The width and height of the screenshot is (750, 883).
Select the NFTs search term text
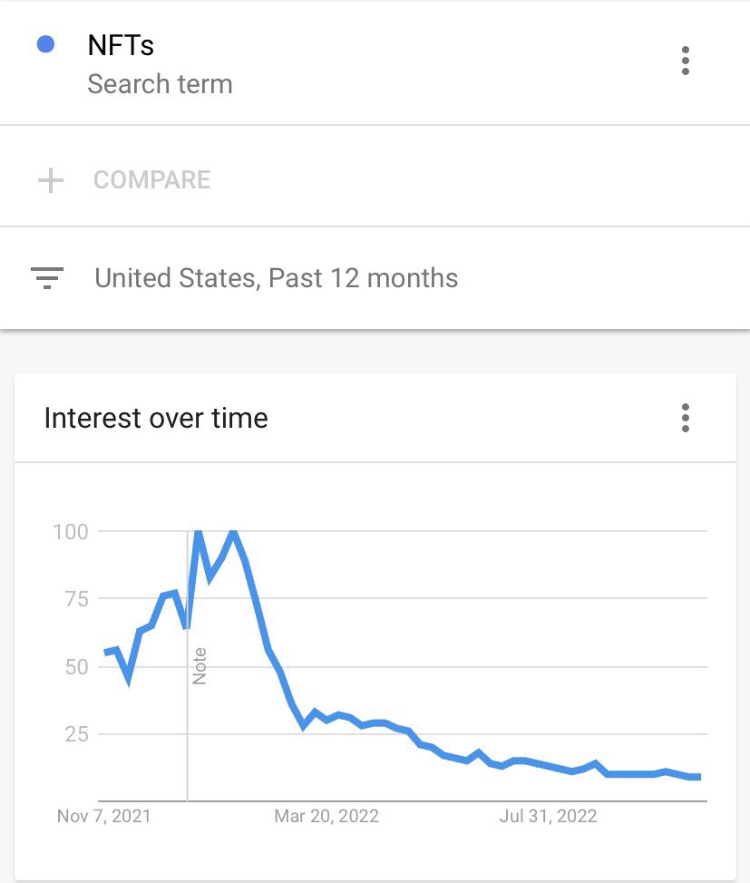121,45
